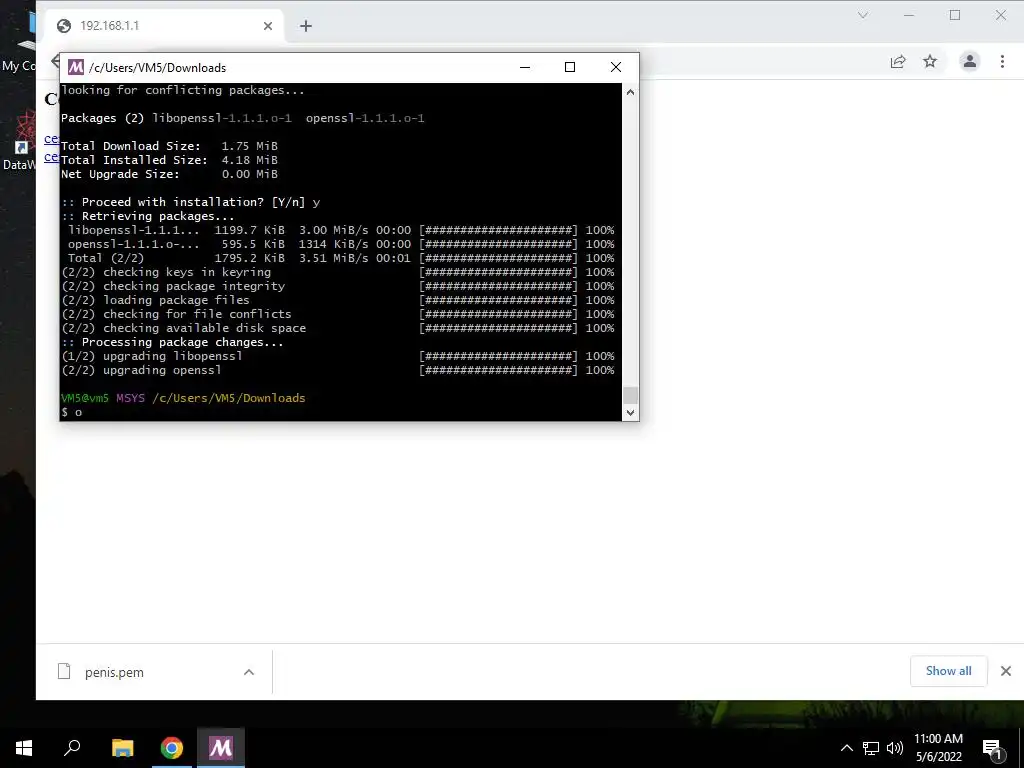Viewport: 1024px width, 768px height.
Task: Open Windows taskbar search
Action: 72,748
